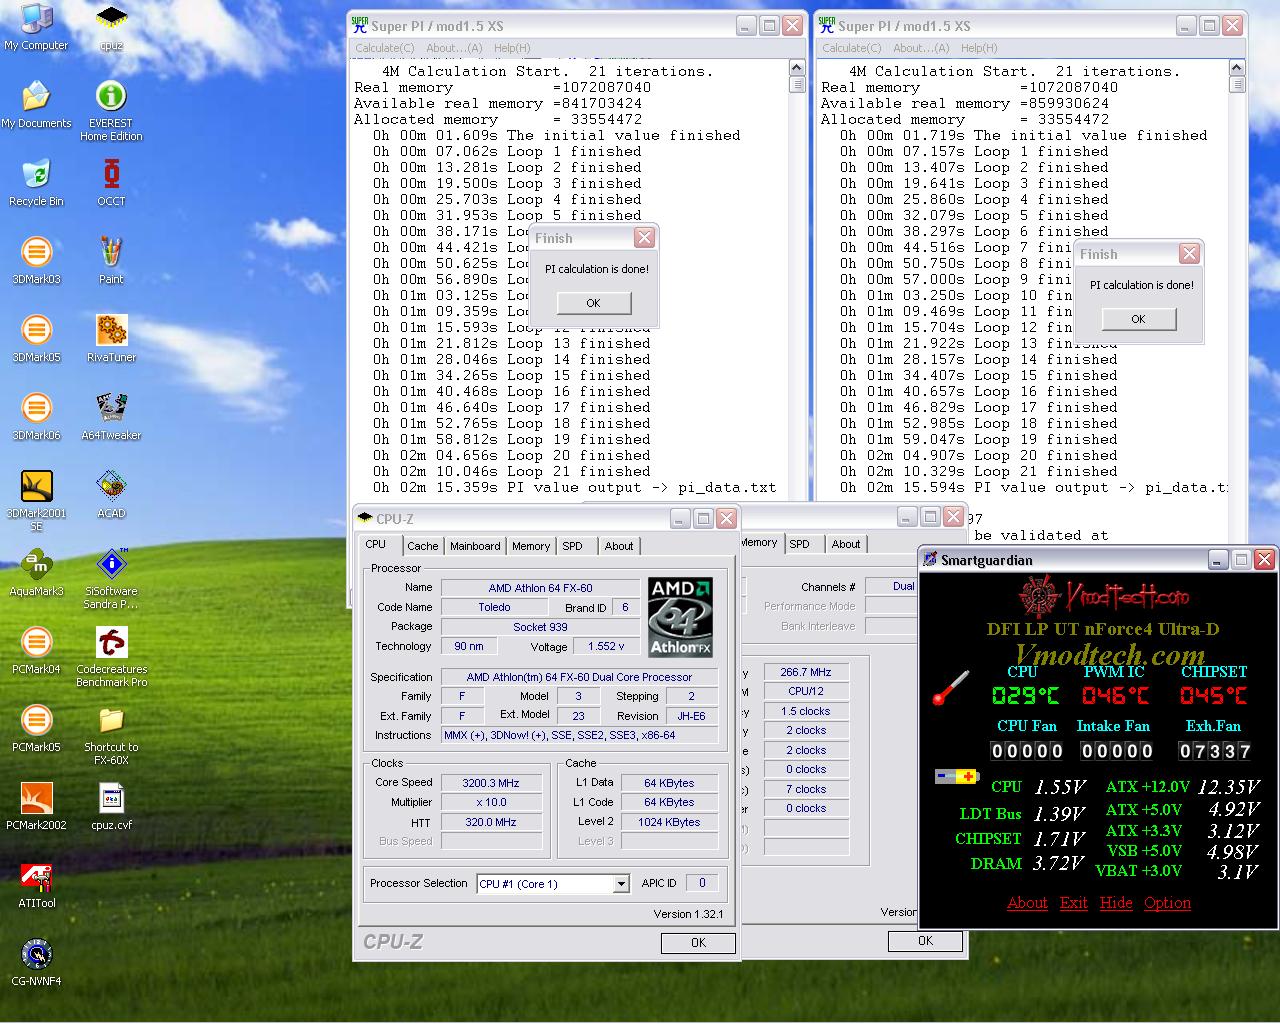Viewport: 1280px width, 1024px height.
Task: Launch the cpuz desktop shortcut
Action: click(111, 27)
